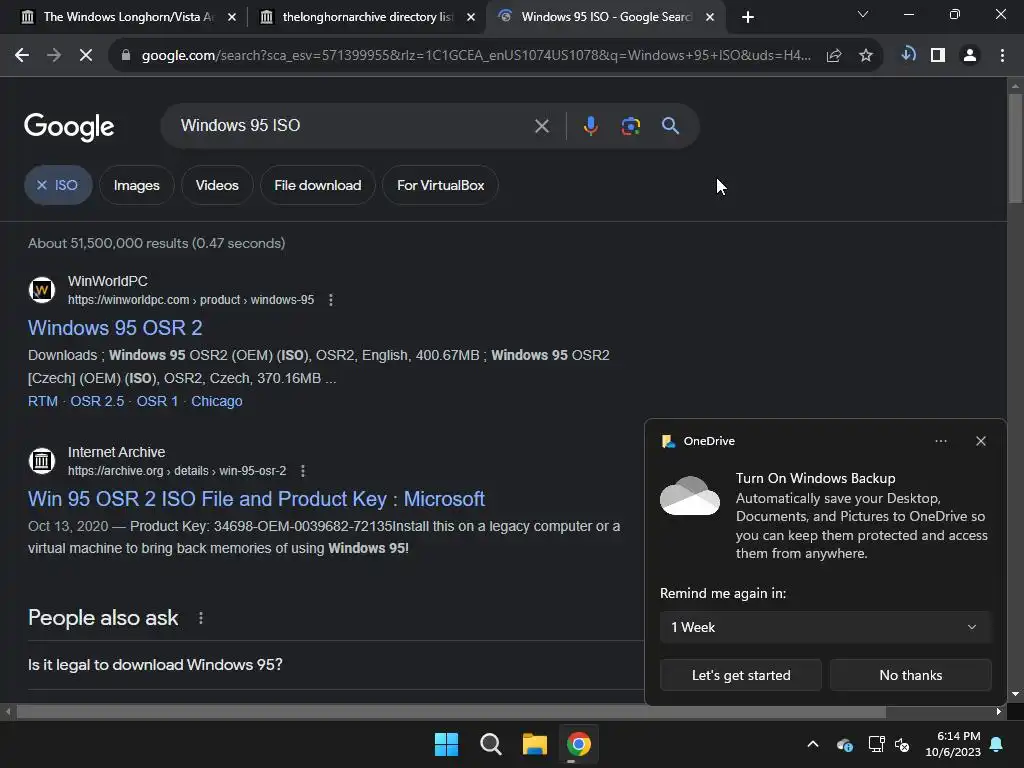1024x768 pixels.
Task: Click the address bar URL
Action: pyautogui.click(x=475, y=56)
